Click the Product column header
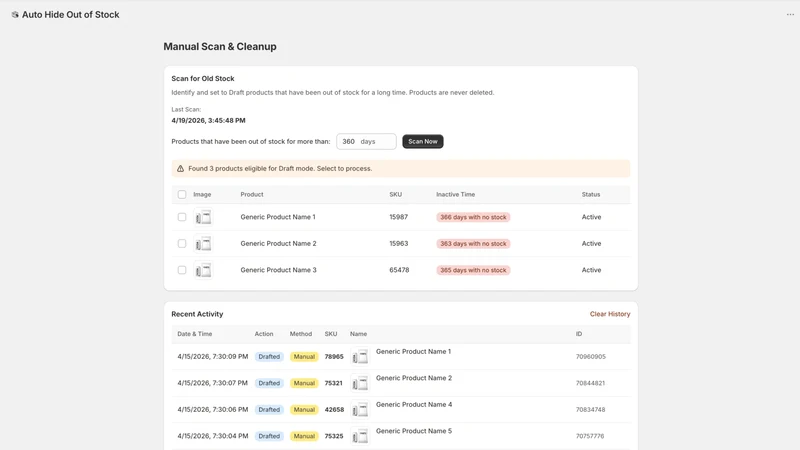Viewport: 800px width, 450px height. coord(252,194)
